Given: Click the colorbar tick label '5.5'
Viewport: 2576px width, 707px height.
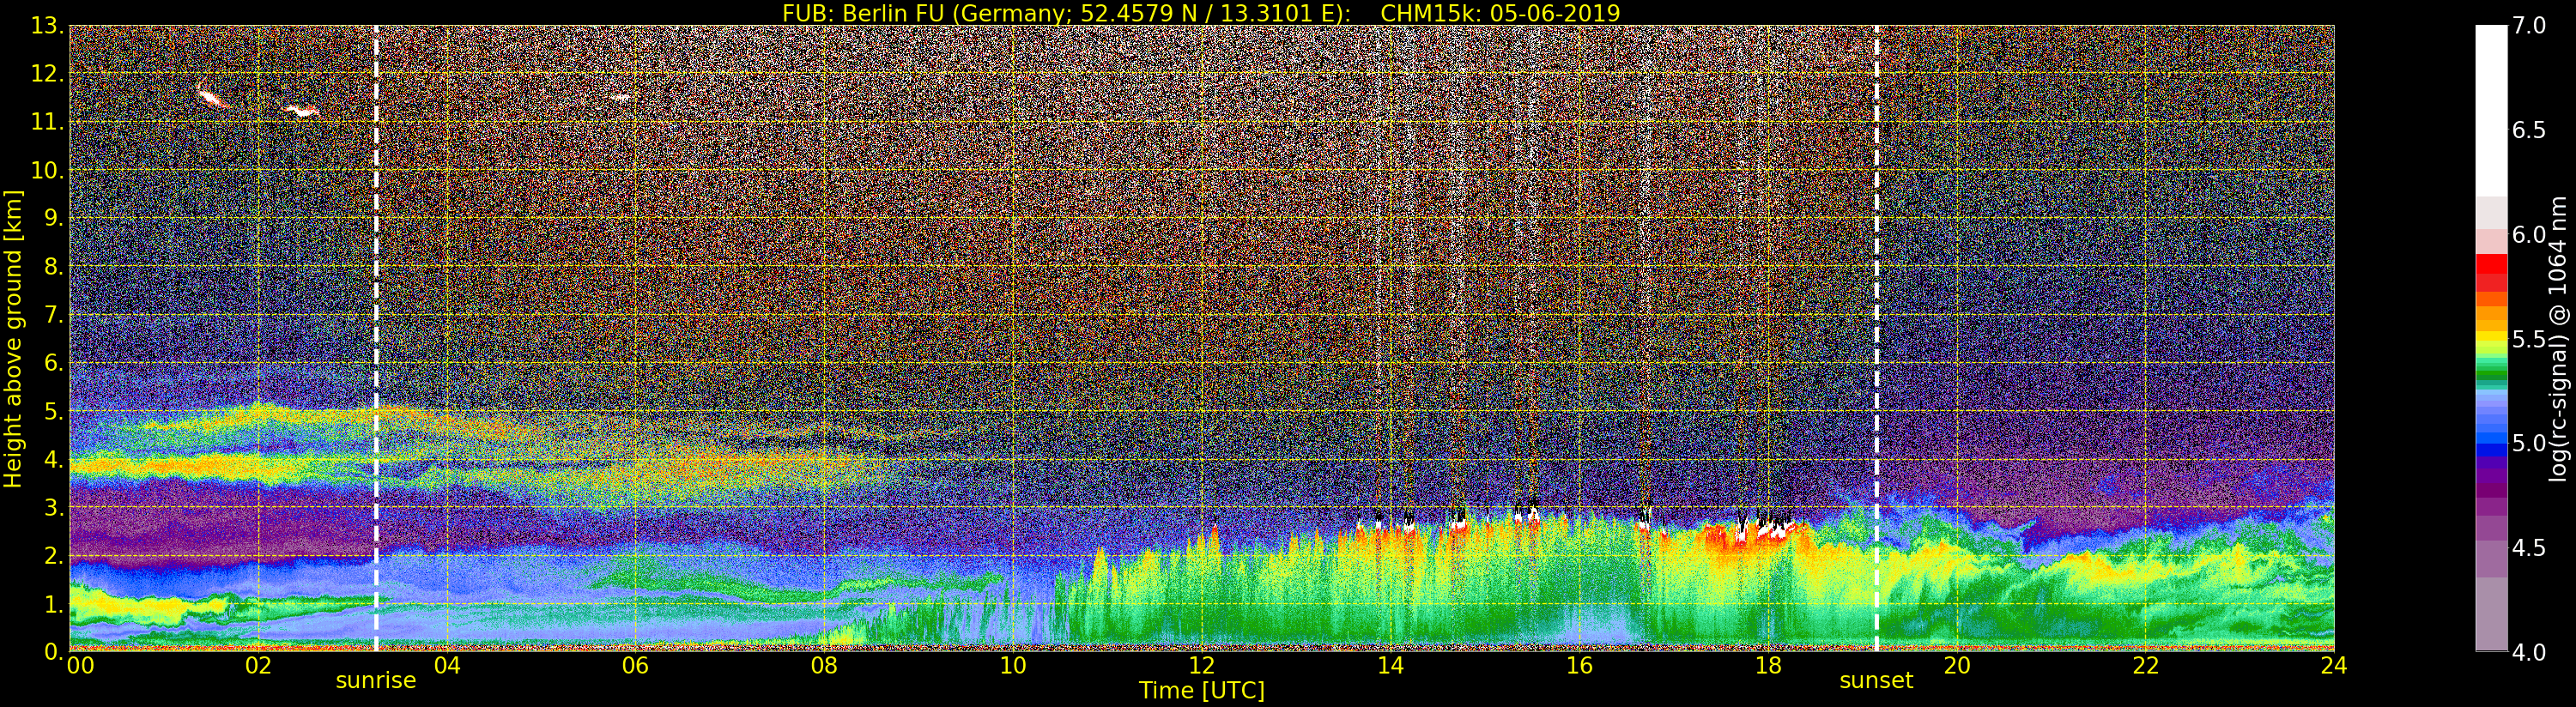Looking at the screenshot, I should click(x=2530, y=340).
